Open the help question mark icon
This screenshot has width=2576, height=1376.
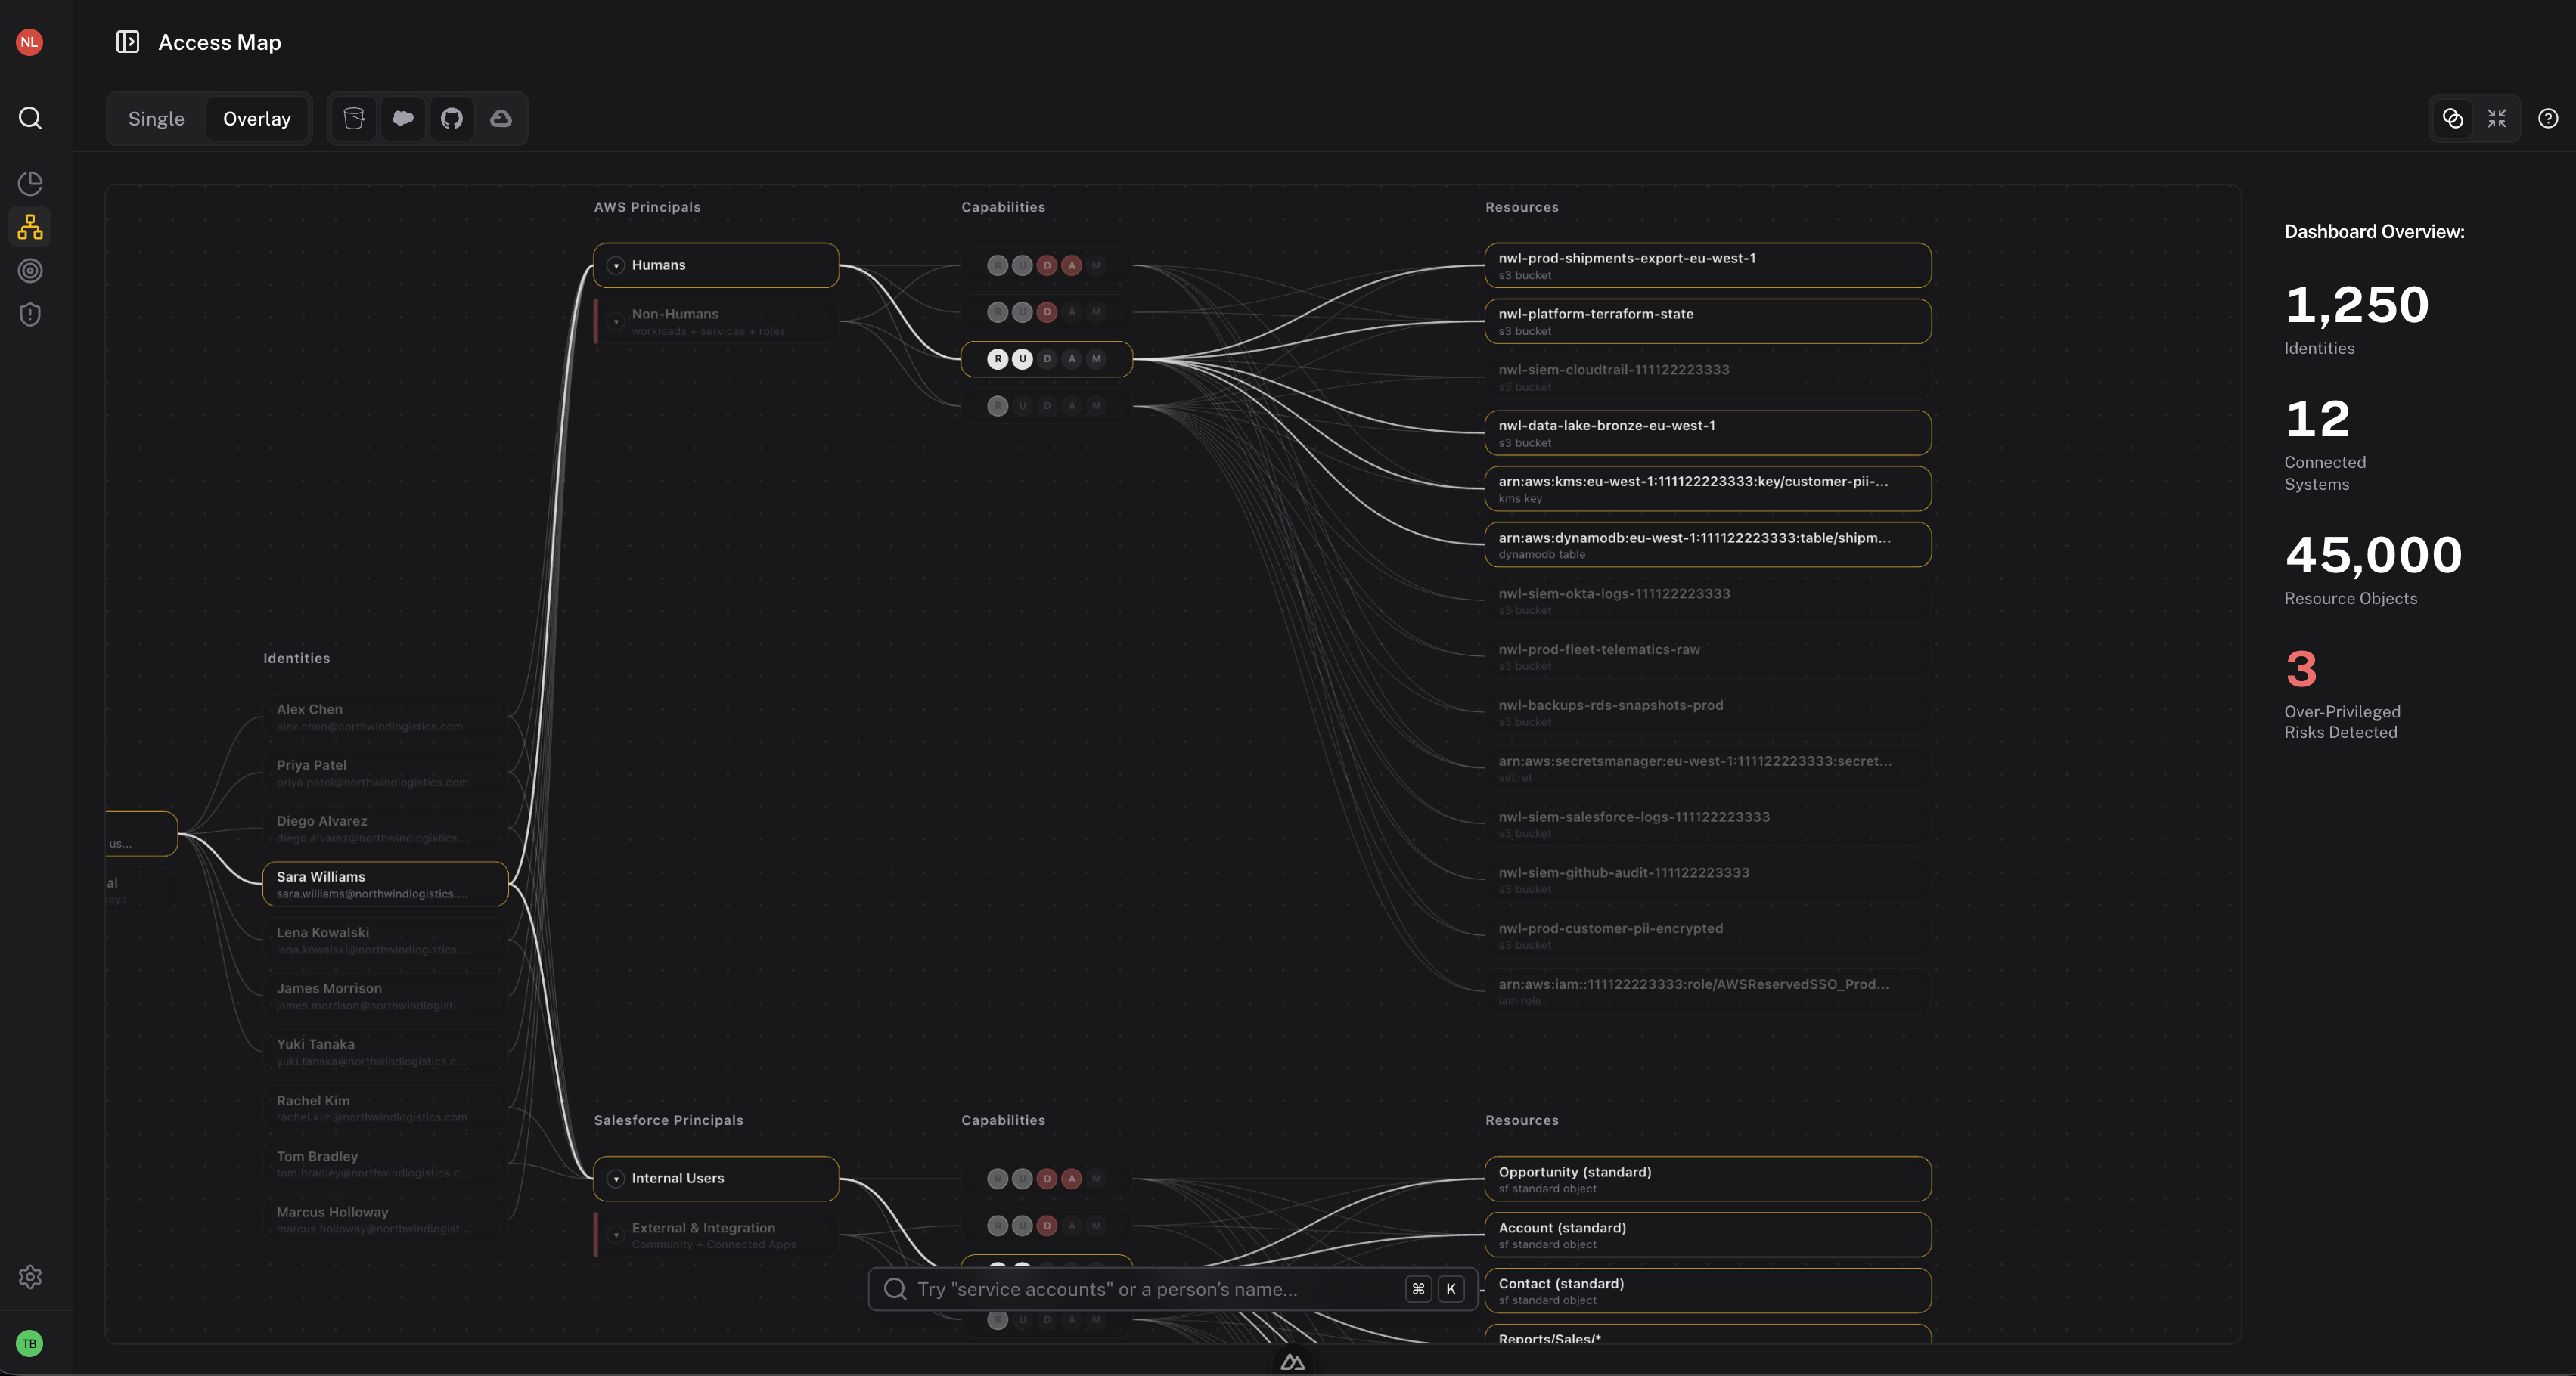click(x=2548, y=119)
